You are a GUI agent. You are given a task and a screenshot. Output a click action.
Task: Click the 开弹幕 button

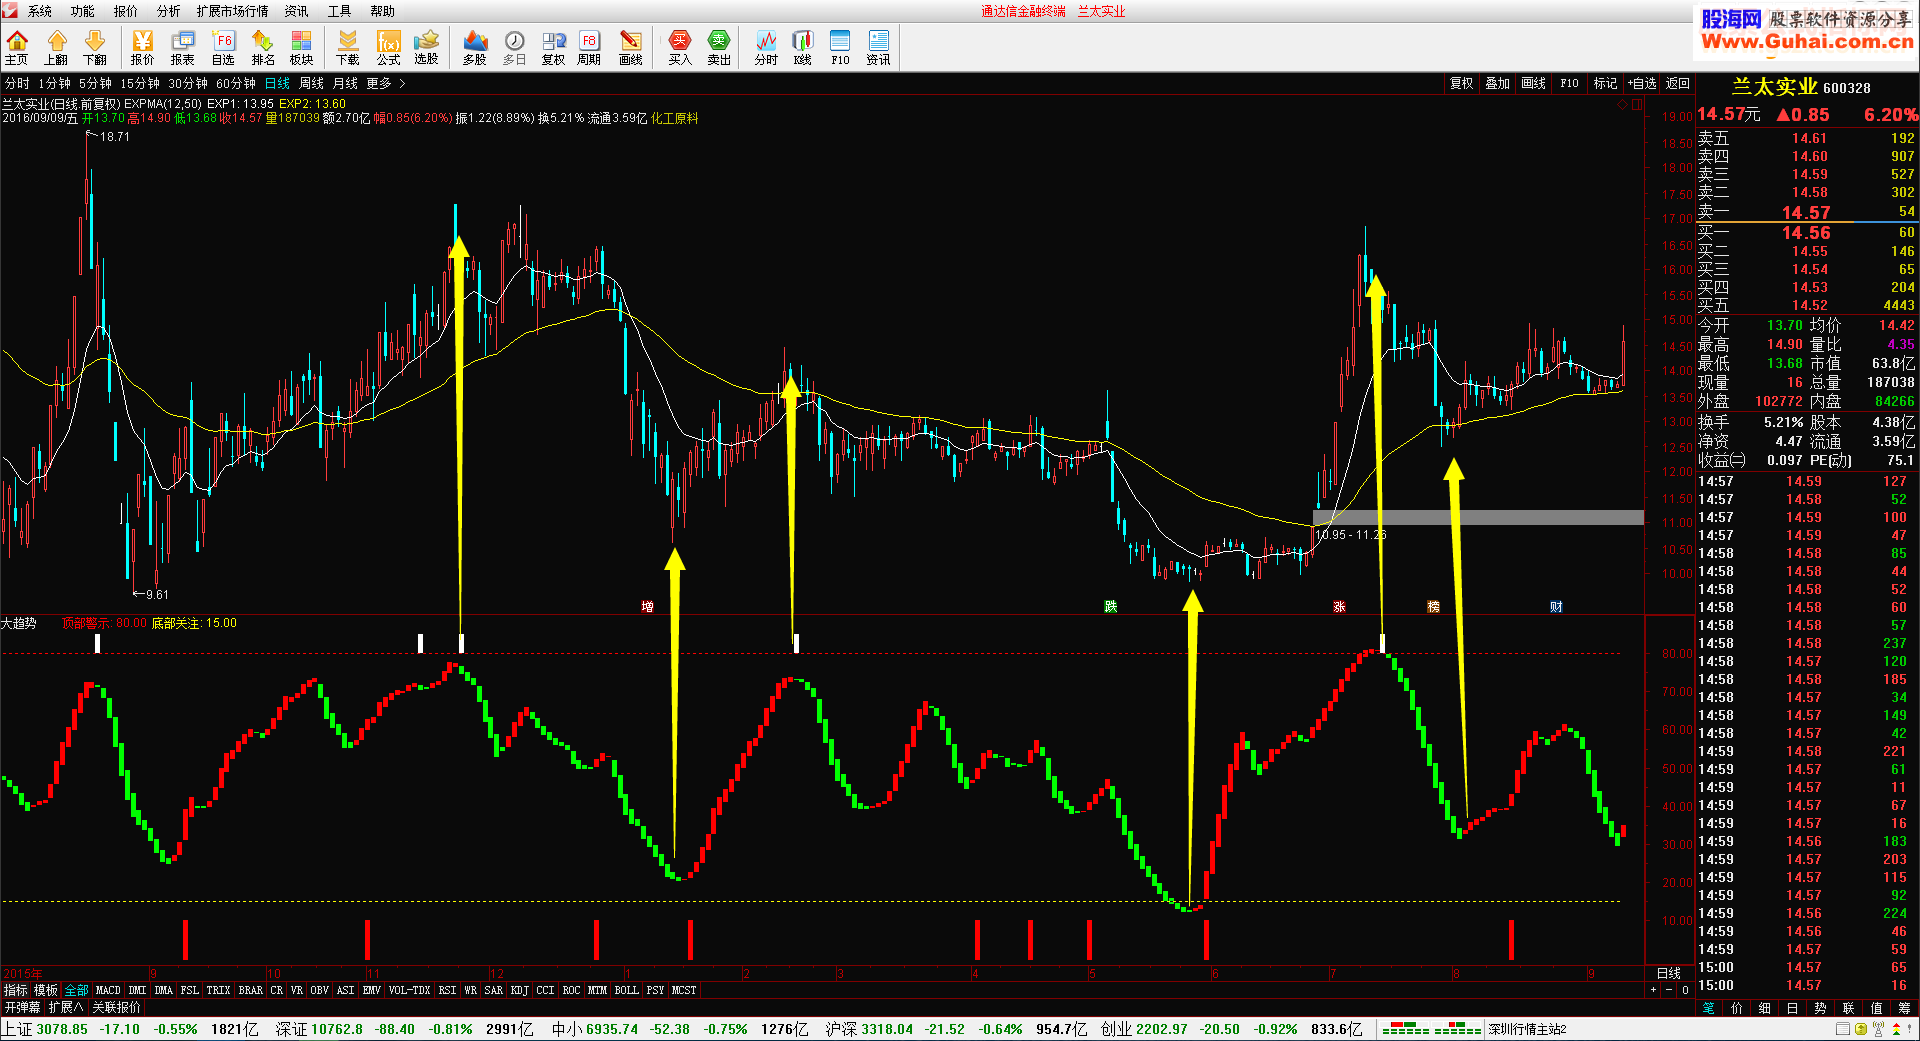tap(22, 1007)
